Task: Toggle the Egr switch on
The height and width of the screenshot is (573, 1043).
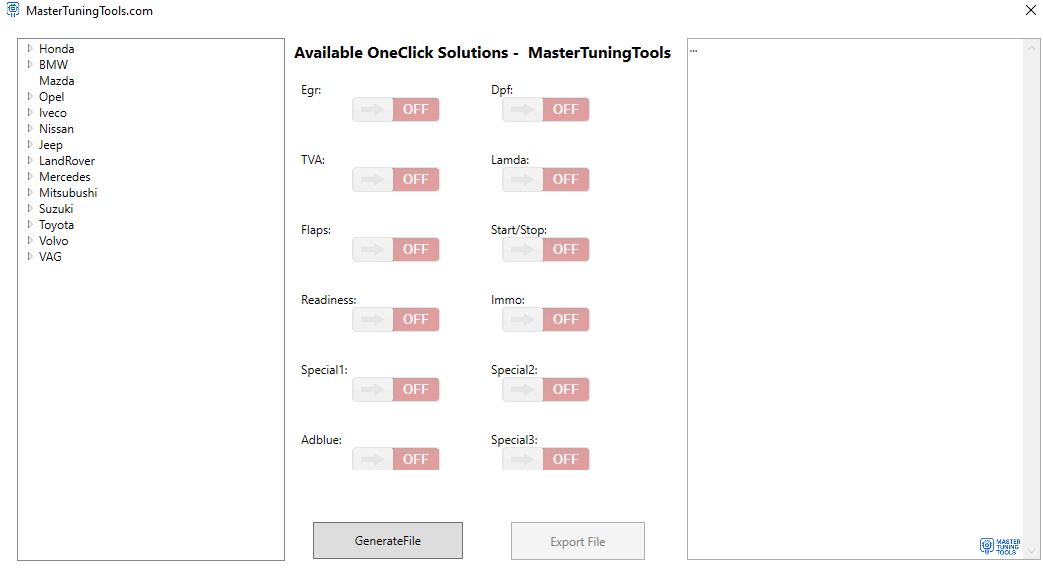Action: [396, 109]
